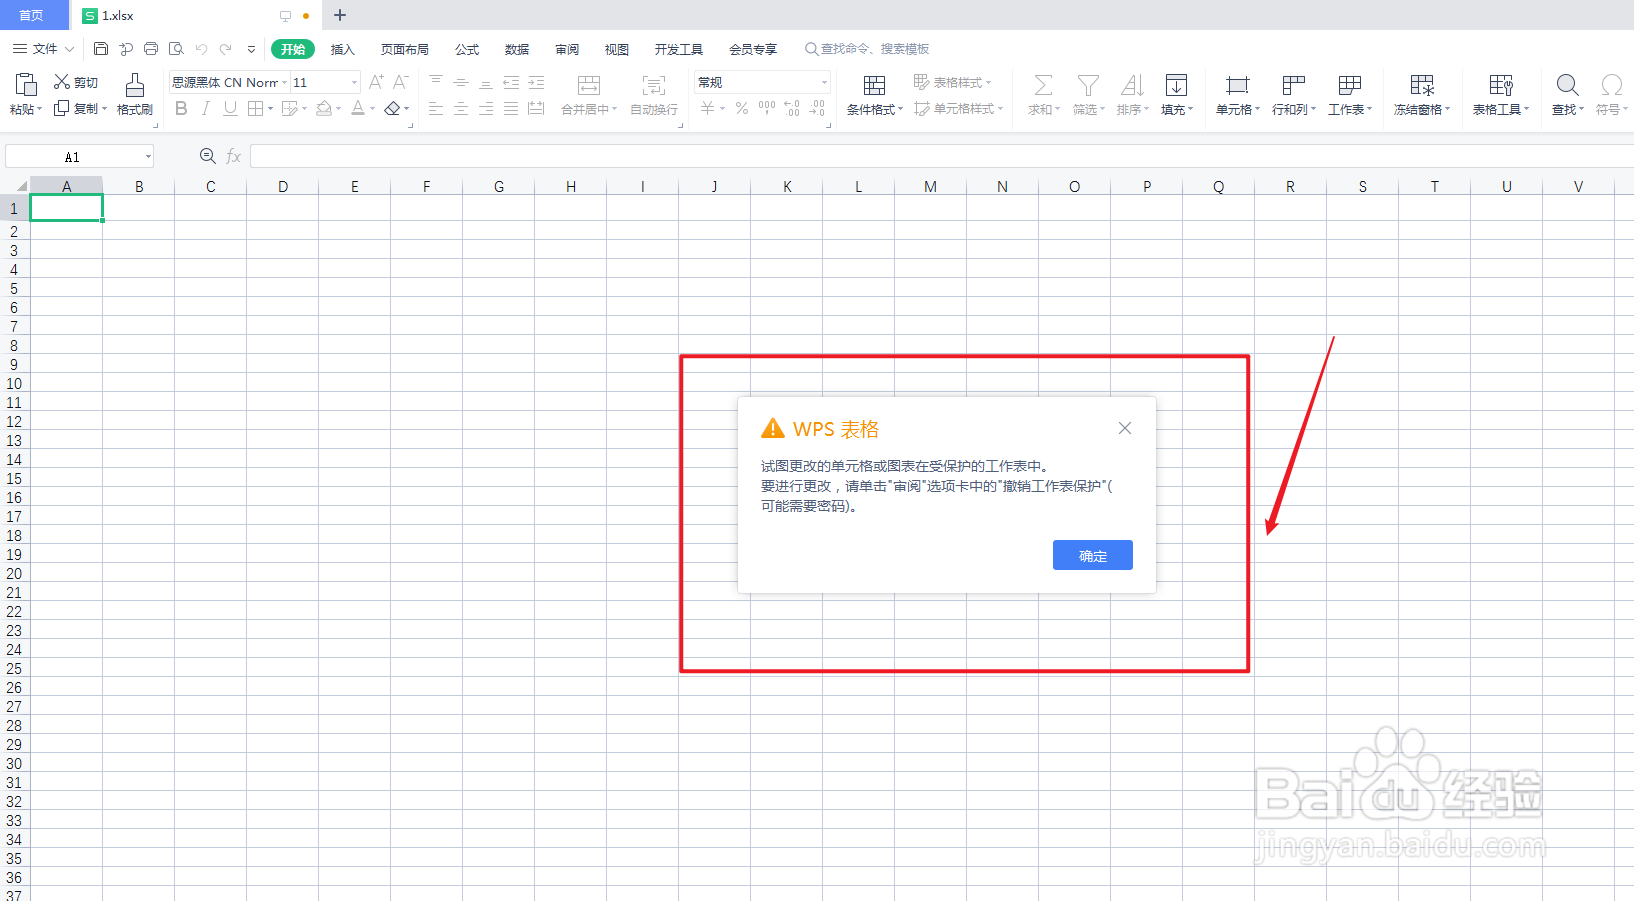Toggle center horizontal alignment
The height and width of the screenshot is (901, 1634).
click(461, 108)
